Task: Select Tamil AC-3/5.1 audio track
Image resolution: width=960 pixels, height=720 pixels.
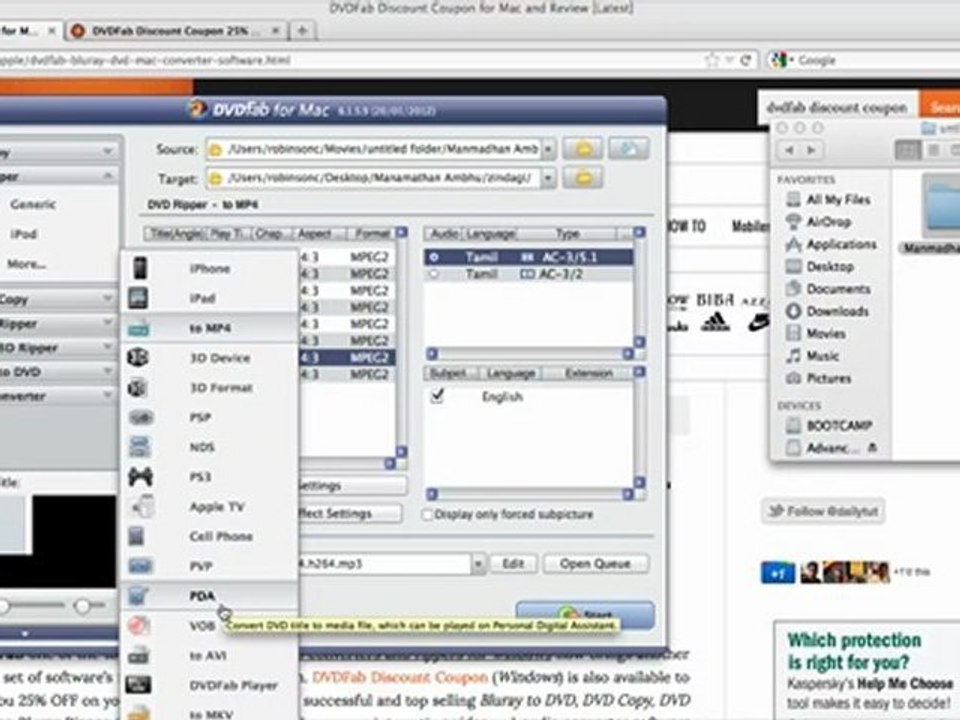Action: click(x=528, y=257)
